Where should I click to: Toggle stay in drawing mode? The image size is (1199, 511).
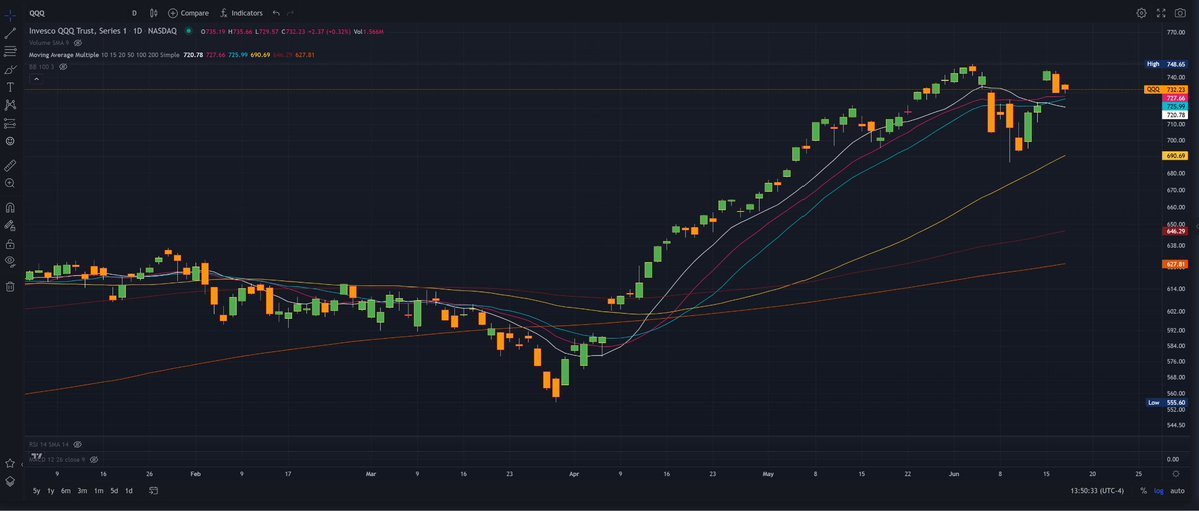click(10, 226)
